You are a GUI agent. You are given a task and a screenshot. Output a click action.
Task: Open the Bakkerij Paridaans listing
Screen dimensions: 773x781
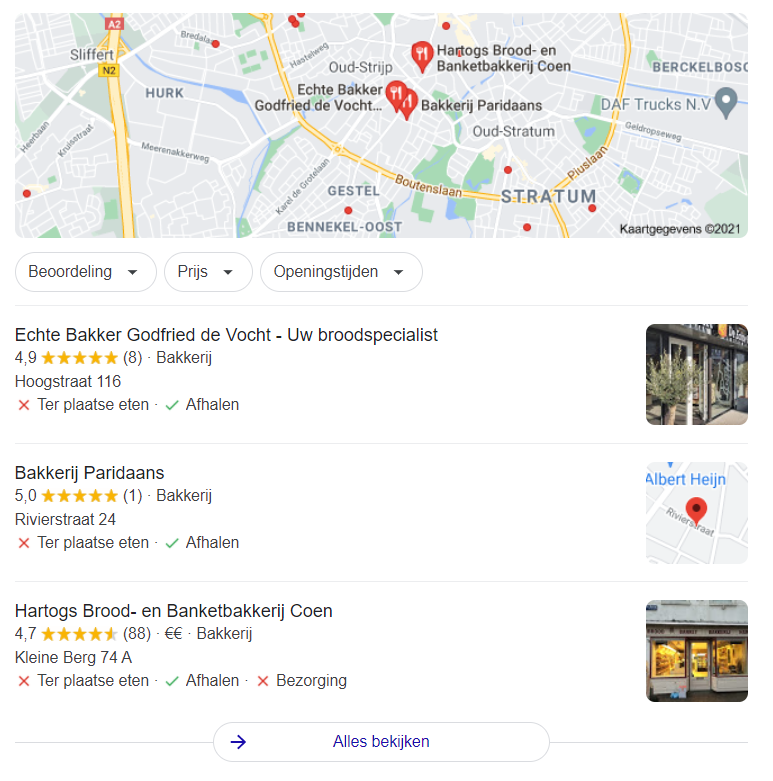click(90, 473)
